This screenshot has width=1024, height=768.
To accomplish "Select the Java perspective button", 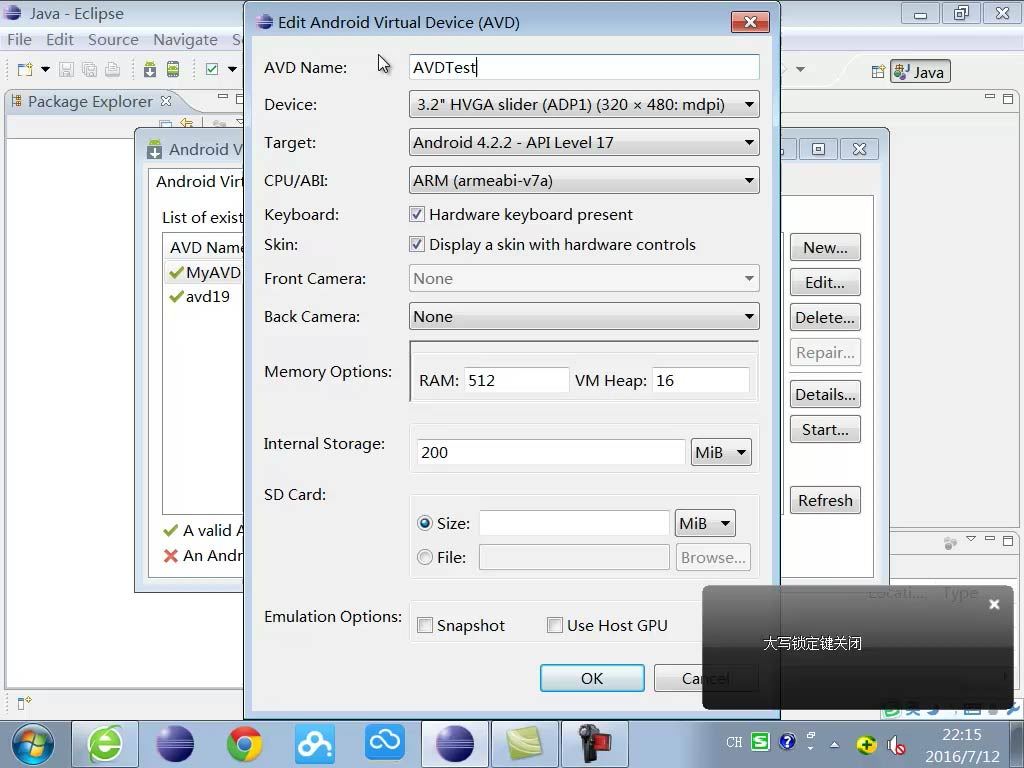I will point(920,72).
